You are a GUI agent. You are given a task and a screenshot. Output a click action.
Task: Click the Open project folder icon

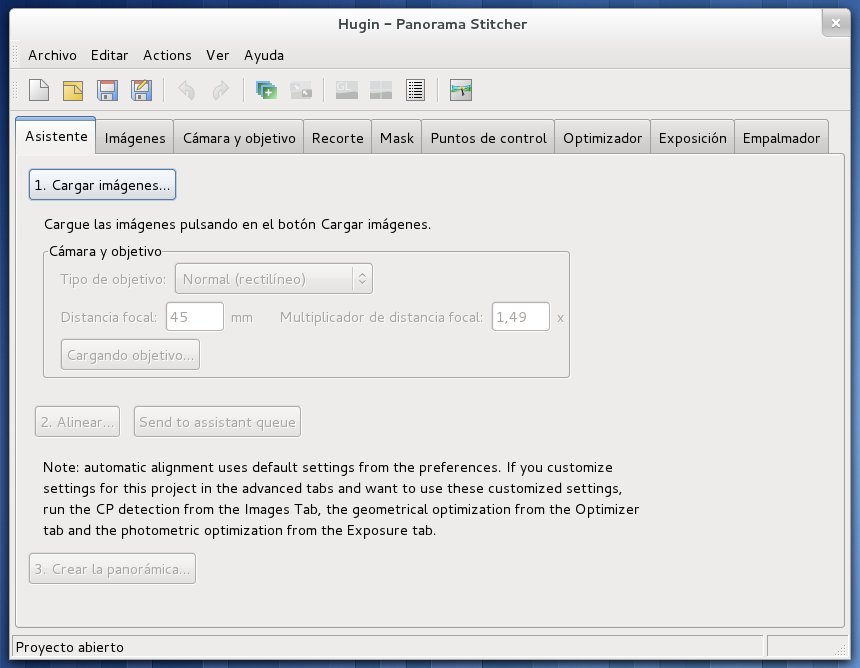pyautogui.click(x=73, y=91)
